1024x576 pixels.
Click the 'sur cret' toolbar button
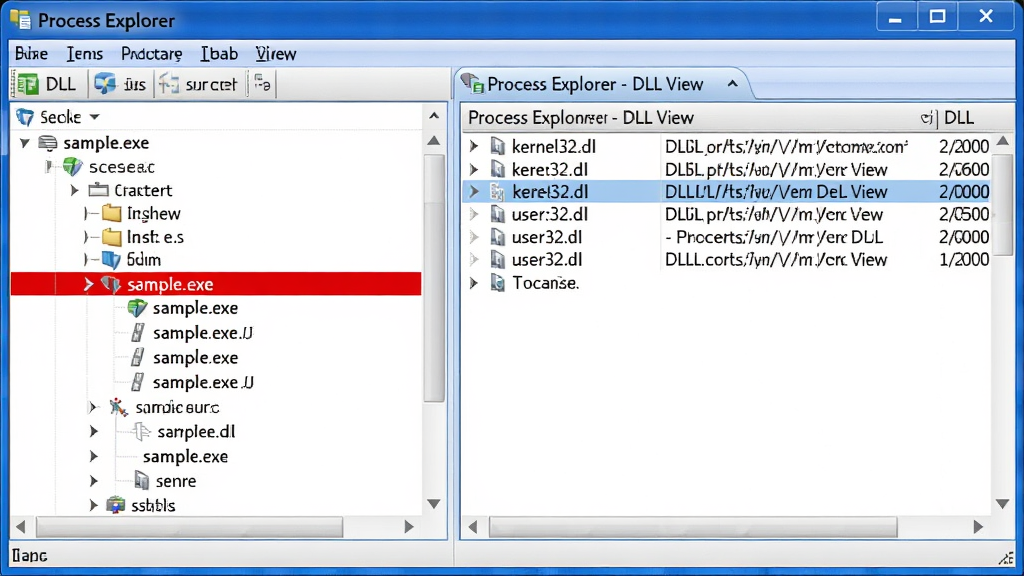(x=199, y=84)
